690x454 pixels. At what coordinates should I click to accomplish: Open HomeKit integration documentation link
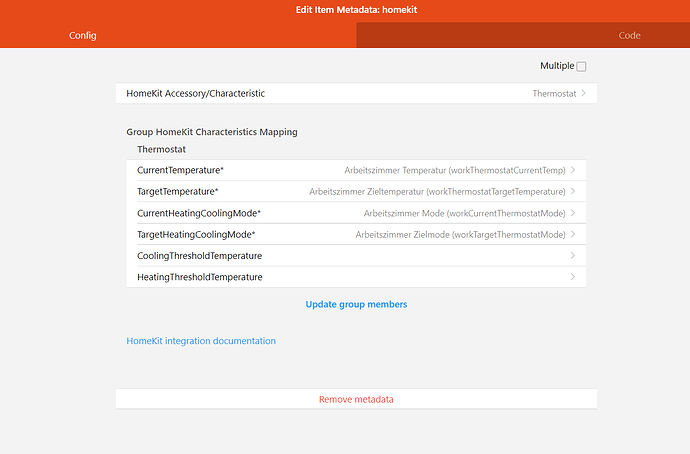(x=201, y=341)
